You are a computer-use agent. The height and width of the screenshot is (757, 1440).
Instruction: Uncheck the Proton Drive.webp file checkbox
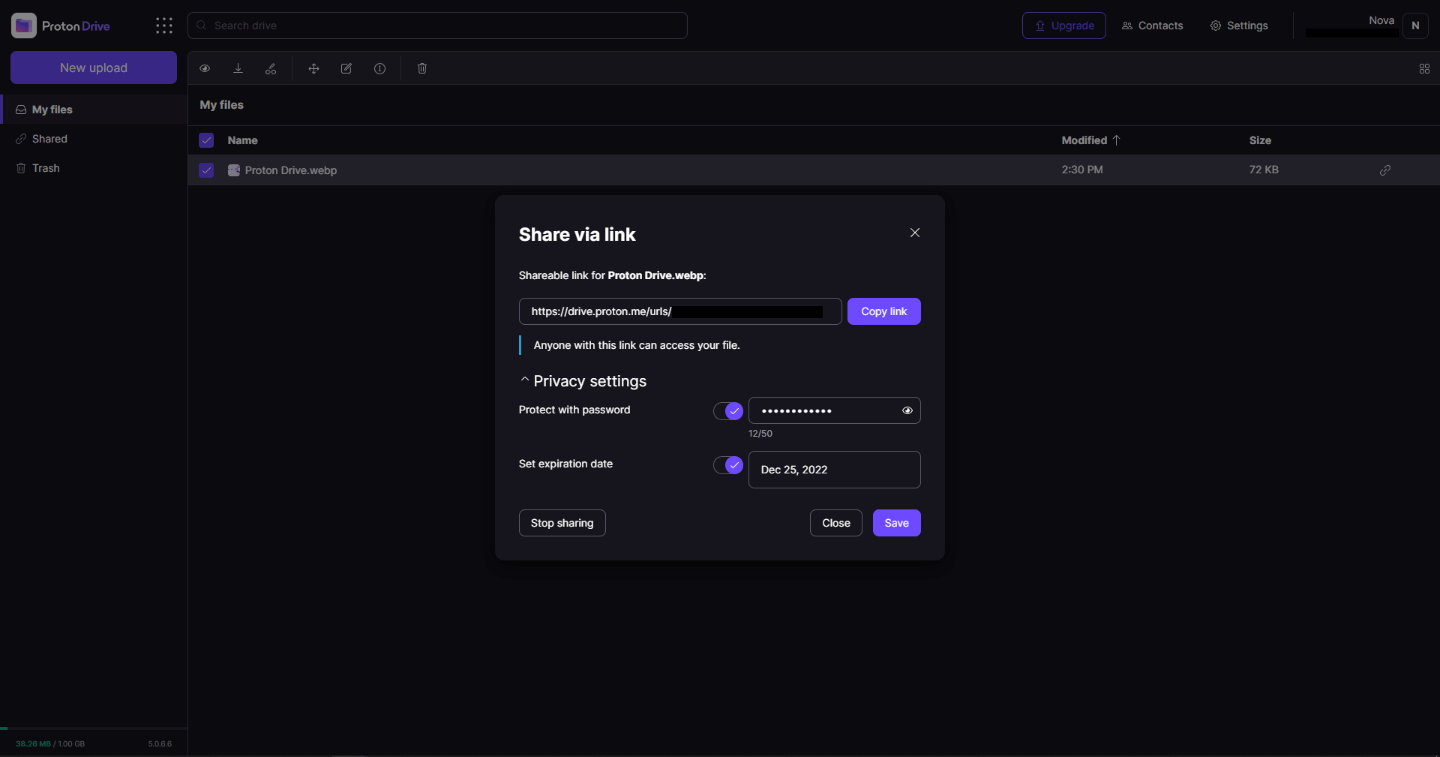click(206, 170)
